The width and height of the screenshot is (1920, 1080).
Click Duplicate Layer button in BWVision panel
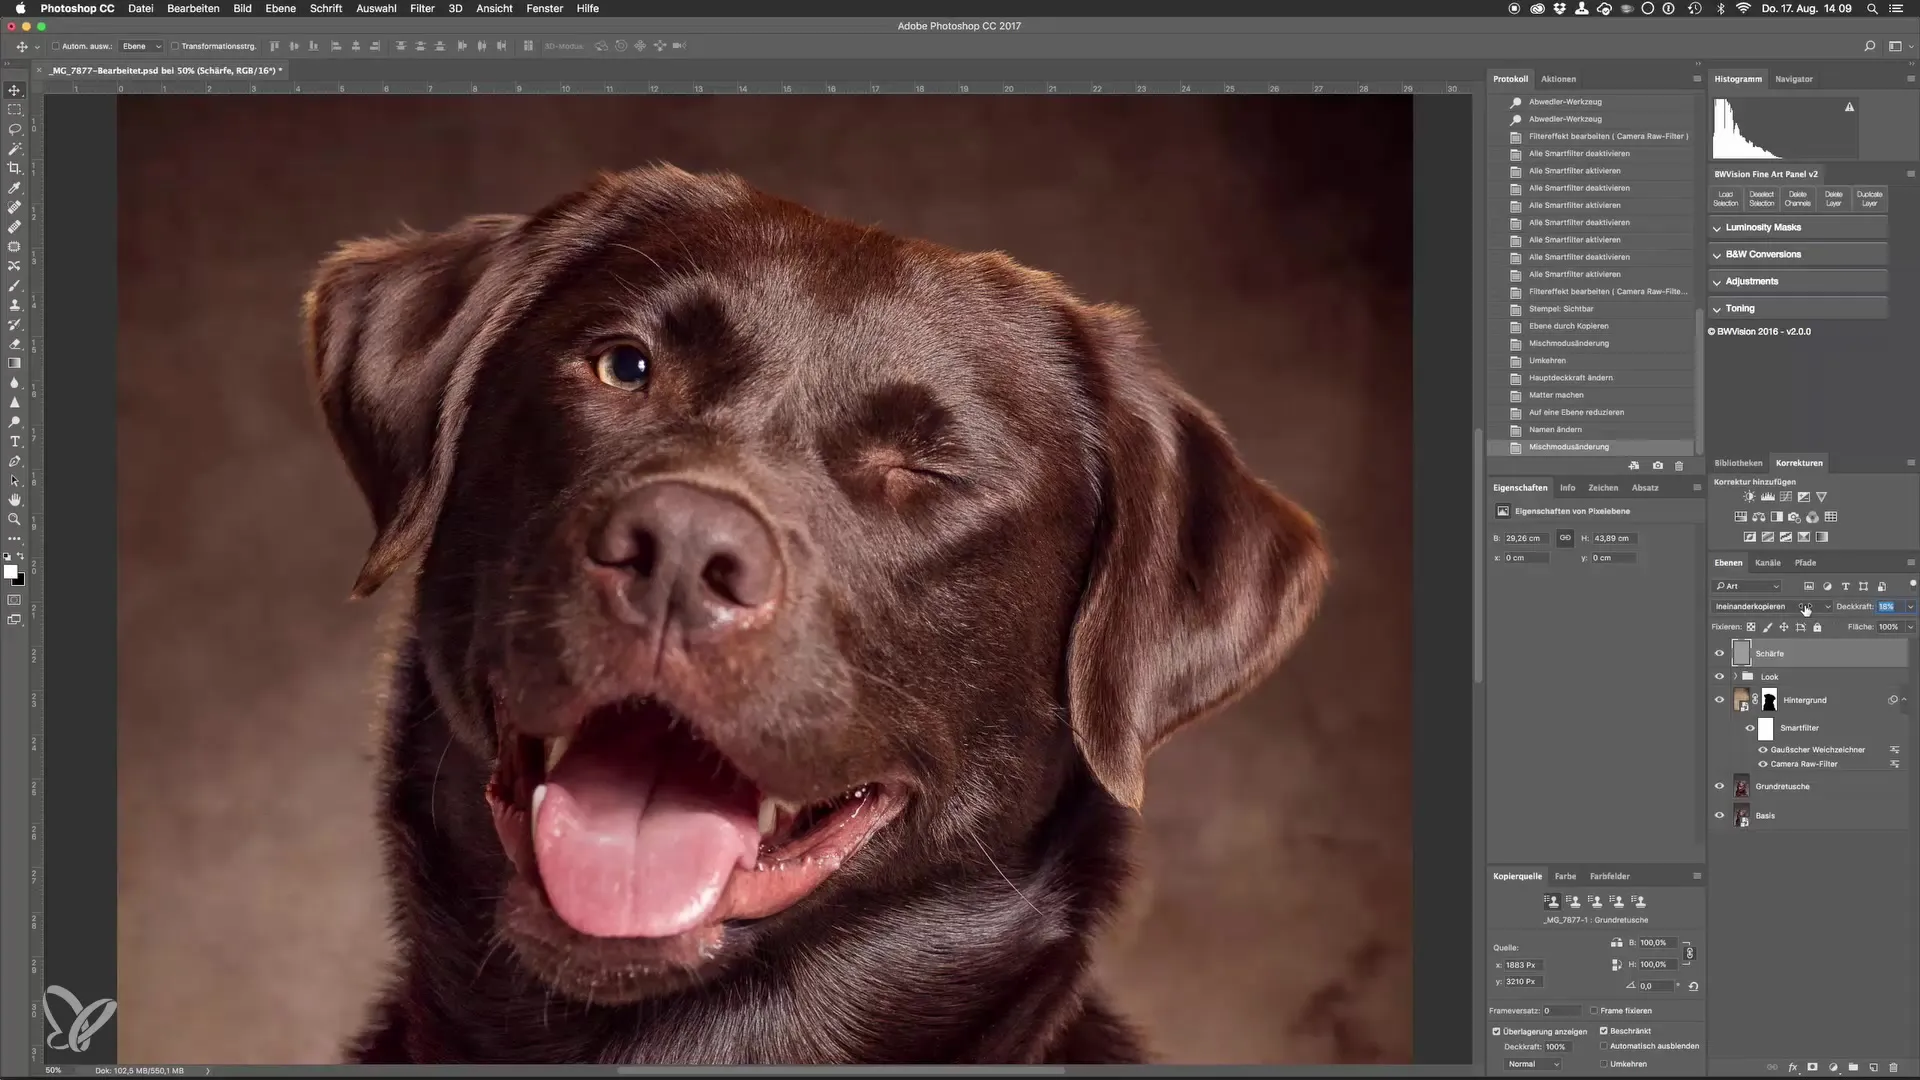coord(1869,199)
